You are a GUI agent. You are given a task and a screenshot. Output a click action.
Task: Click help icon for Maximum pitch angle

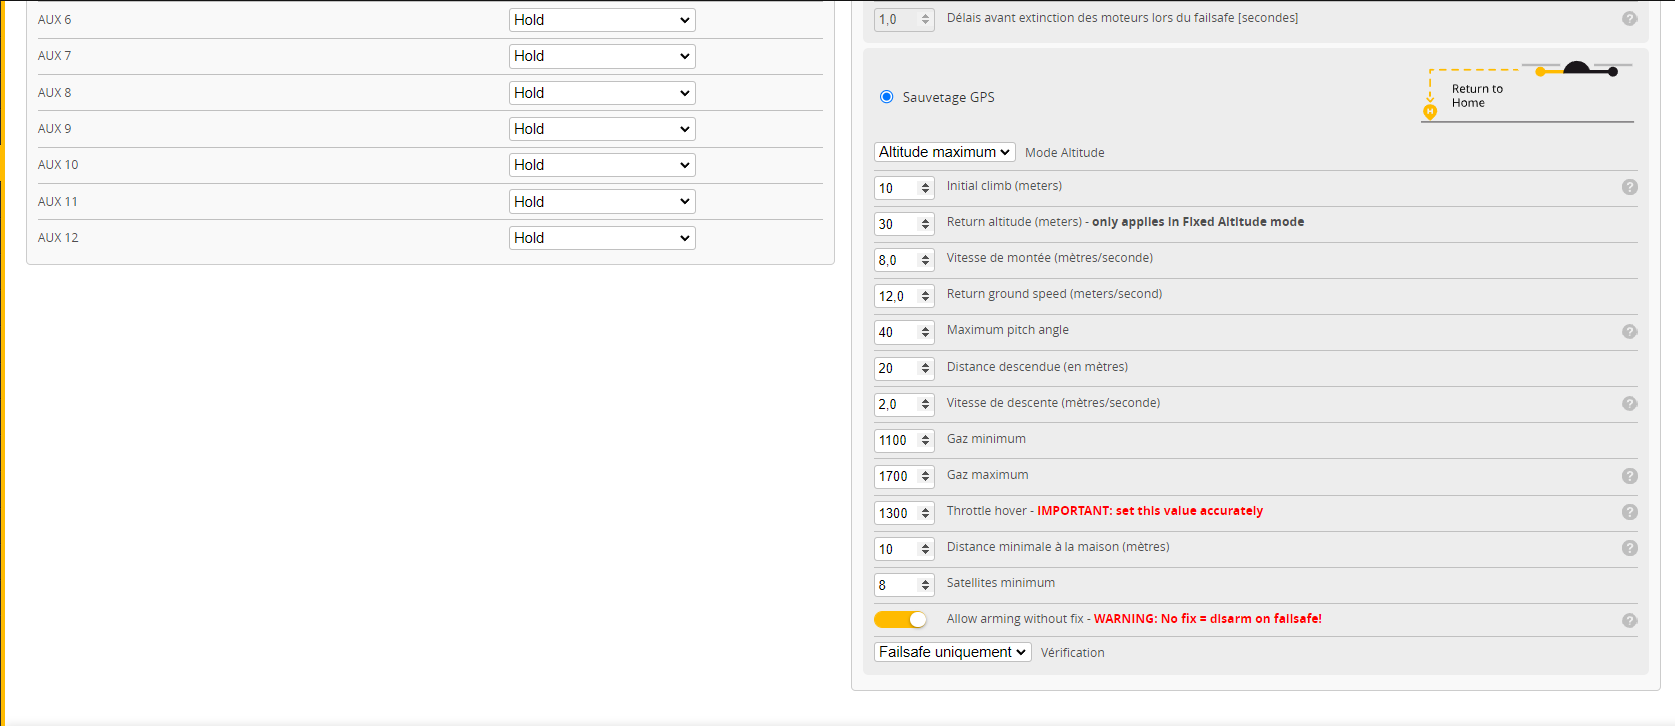pos(1629,331)
